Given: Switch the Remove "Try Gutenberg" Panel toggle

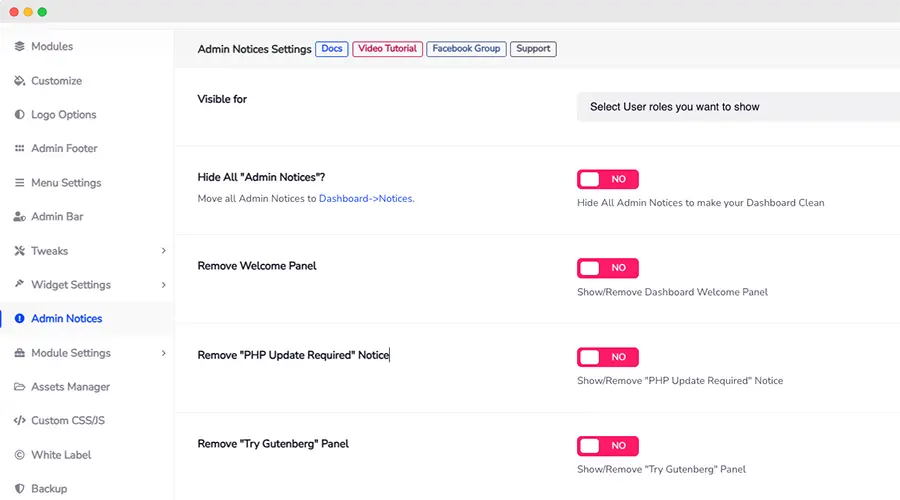Looking at the screenshot, I should point(607,446).
